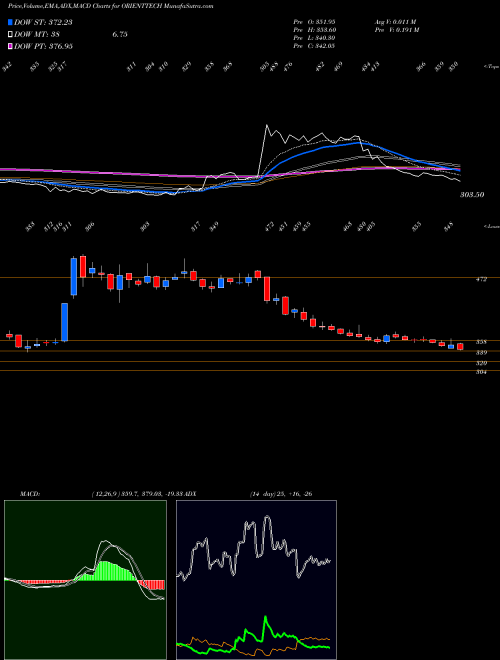The image size is (500, 660).
Task: Click the blue DOW ST legend square
Action: click(11, 22)
